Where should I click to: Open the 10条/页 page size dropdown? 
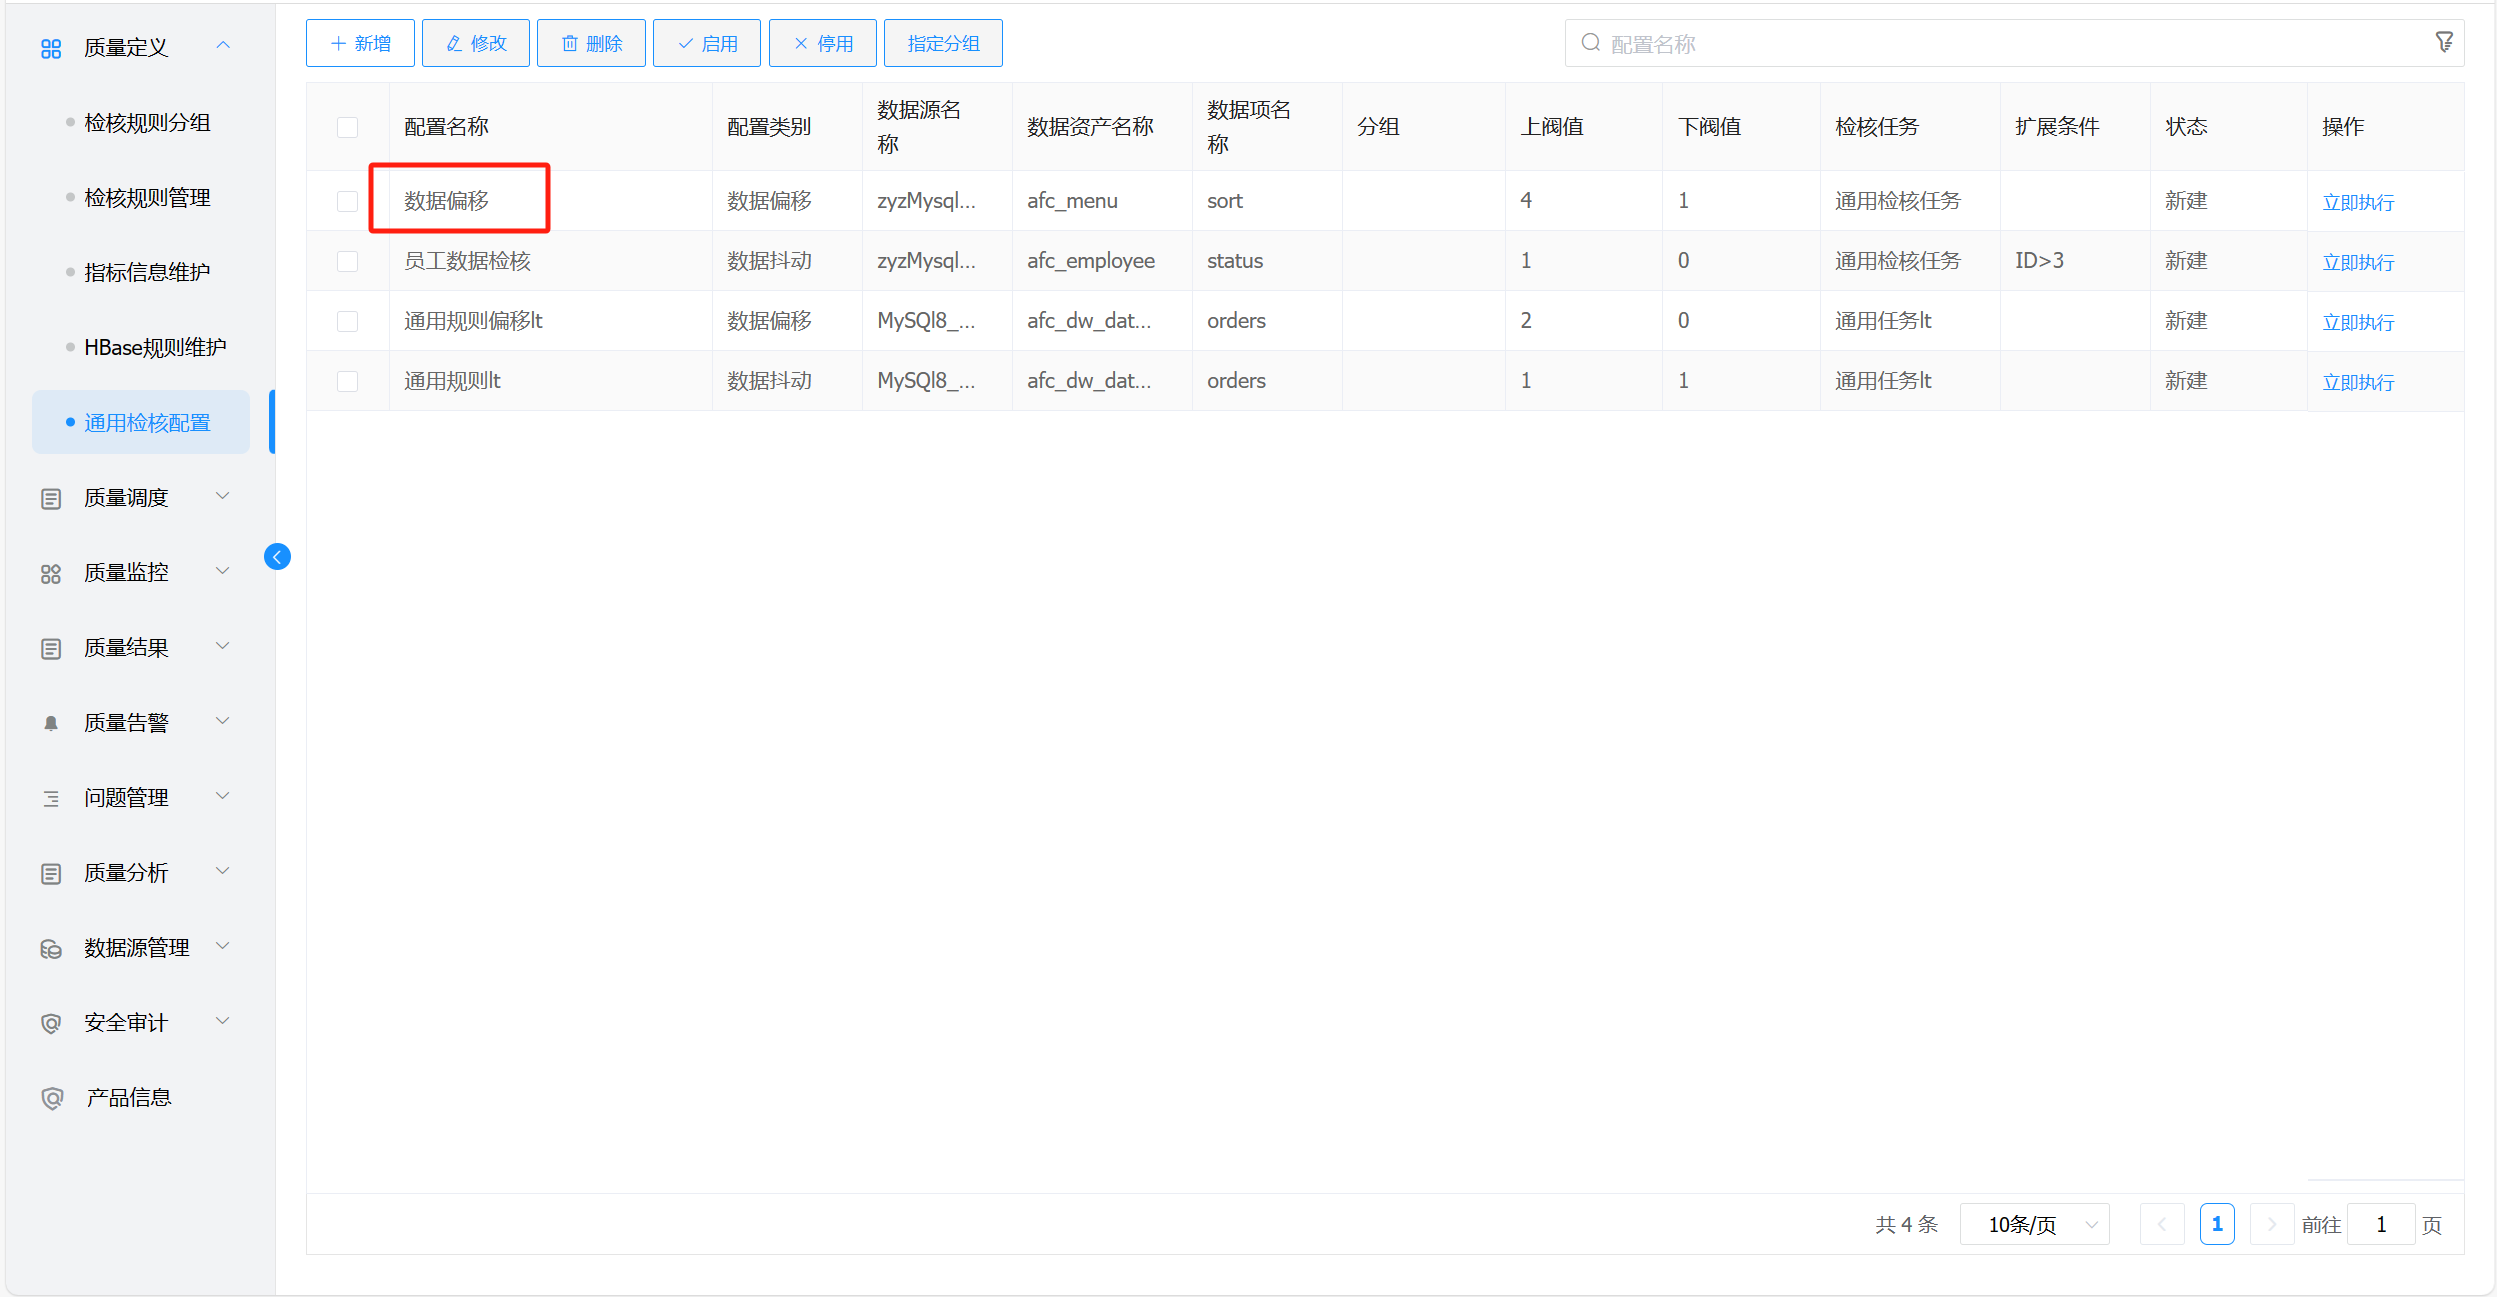[2034, 1224]
